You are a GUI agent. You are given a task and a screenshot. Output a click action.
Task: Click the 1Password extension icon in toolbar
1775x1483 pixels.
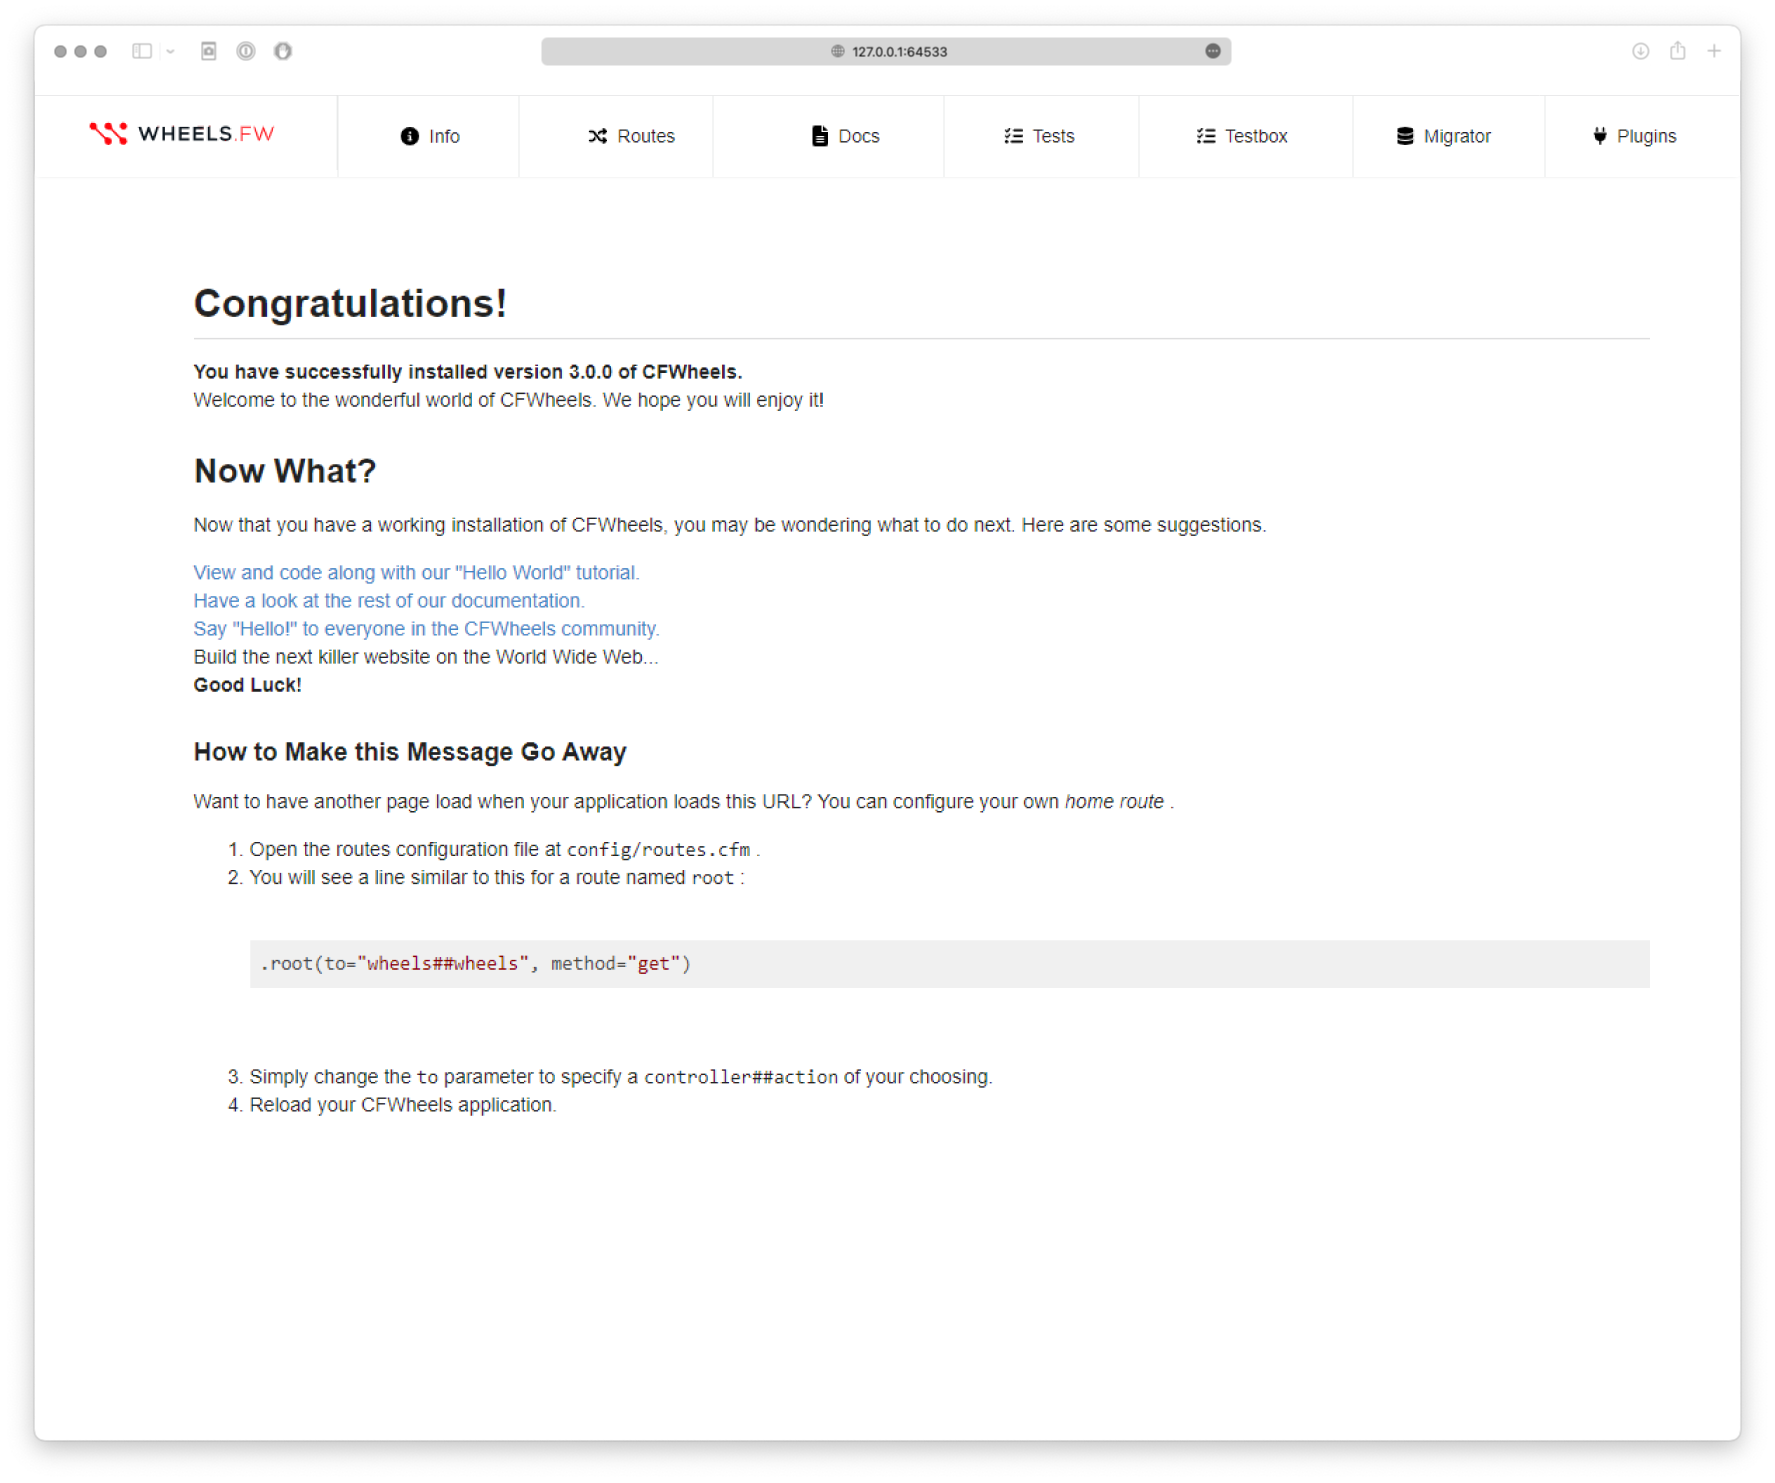coord(246,51)
